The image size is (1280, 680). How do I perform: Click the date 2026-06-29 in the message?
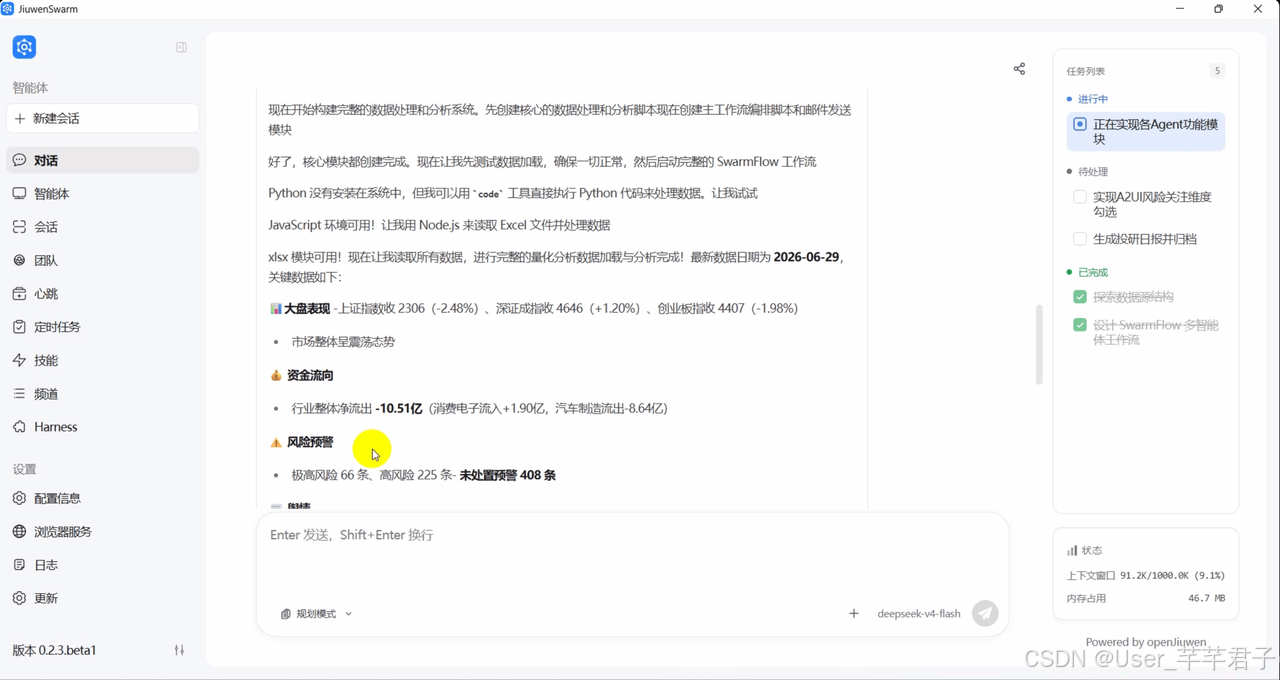806,257
